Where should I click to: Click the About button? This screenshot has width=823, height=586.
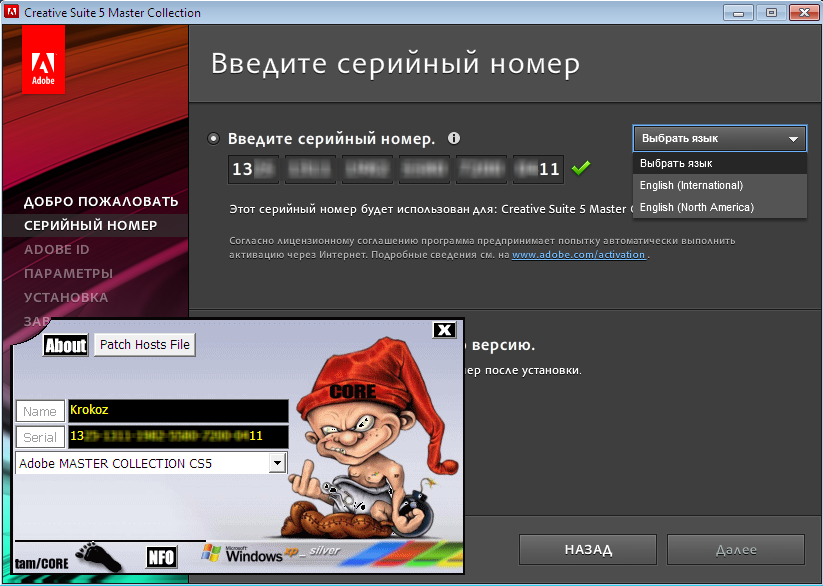click(66, 346)
